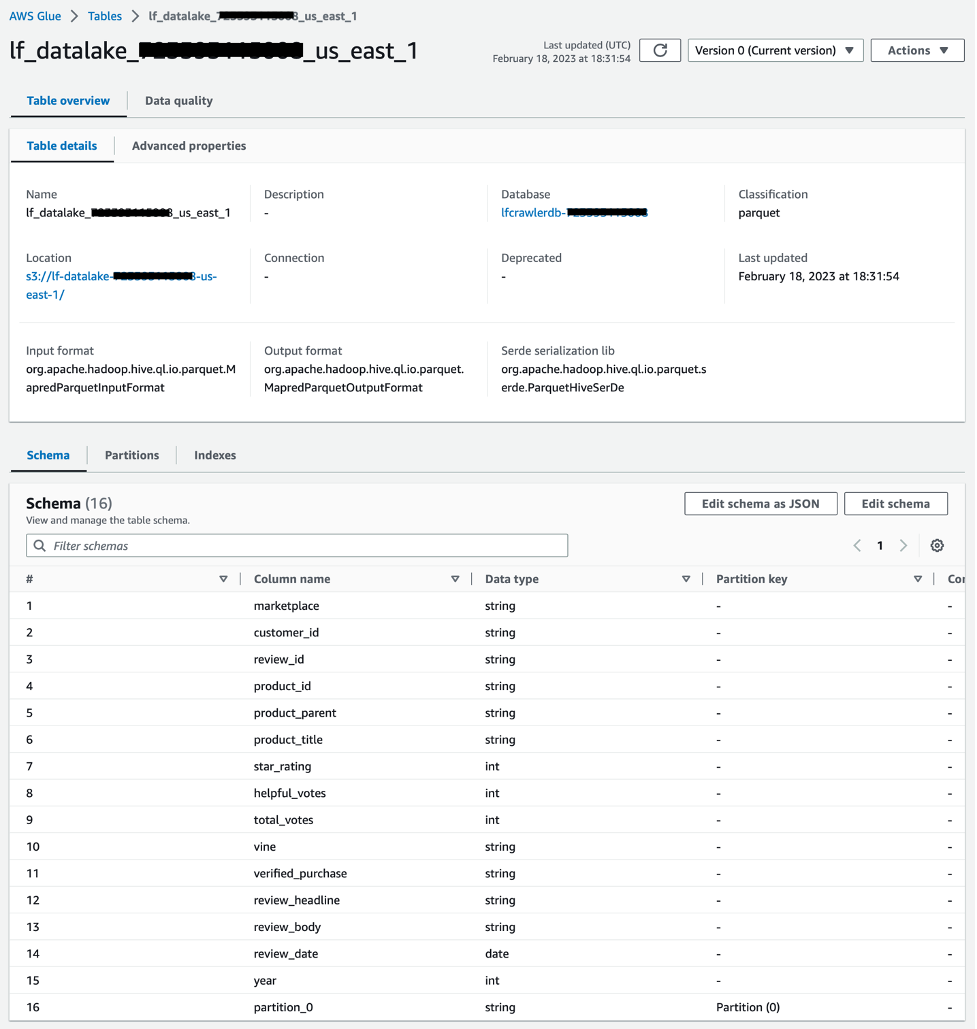Sort by Partition key arrow
Image resolution: width=977 pixels, height=1029 pixels.
point(919,579)
